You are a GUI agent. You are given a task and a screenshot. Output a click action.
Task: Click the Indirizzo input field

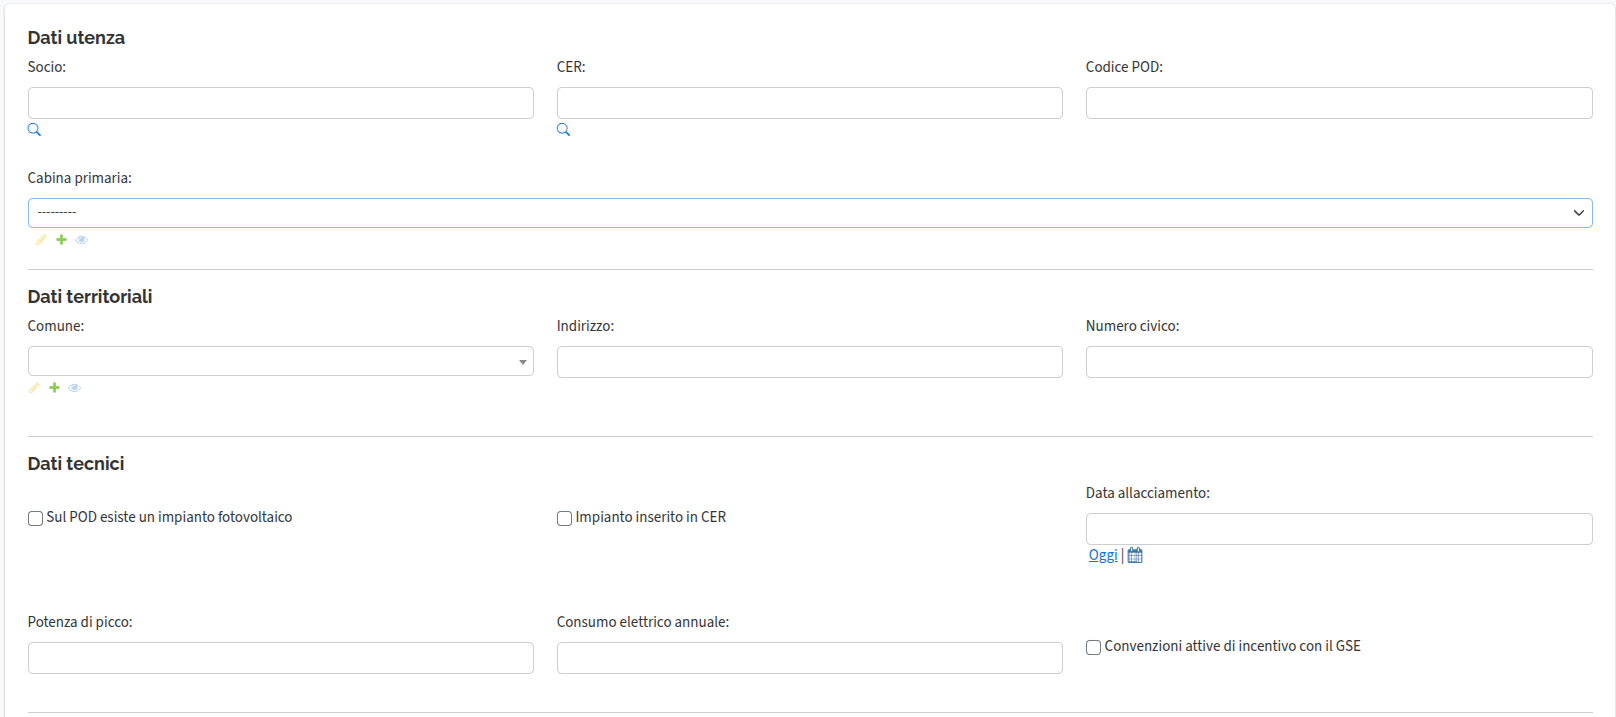coord(810,362)
